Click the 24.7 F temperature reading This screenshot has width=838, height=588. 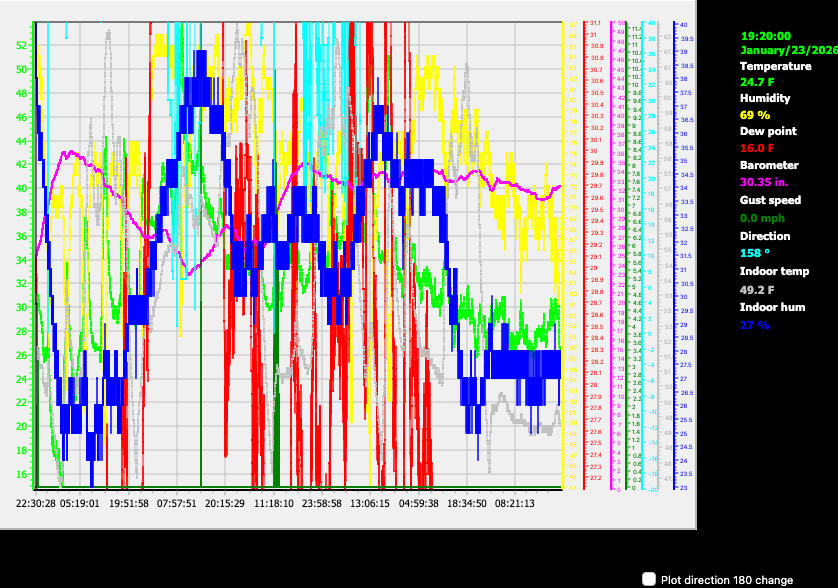pos(758,82)
